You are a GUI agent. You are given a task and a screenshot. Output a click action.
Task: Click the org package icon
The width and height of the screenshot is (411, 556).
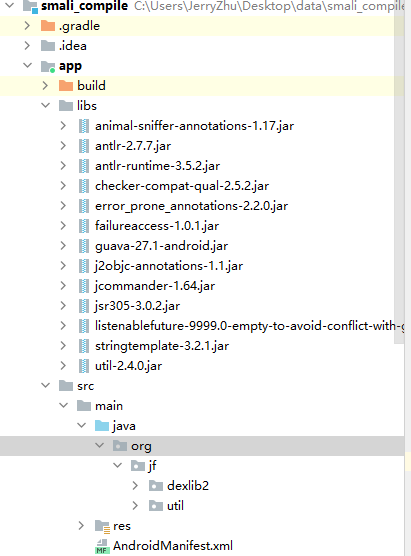tap(120, 446)
